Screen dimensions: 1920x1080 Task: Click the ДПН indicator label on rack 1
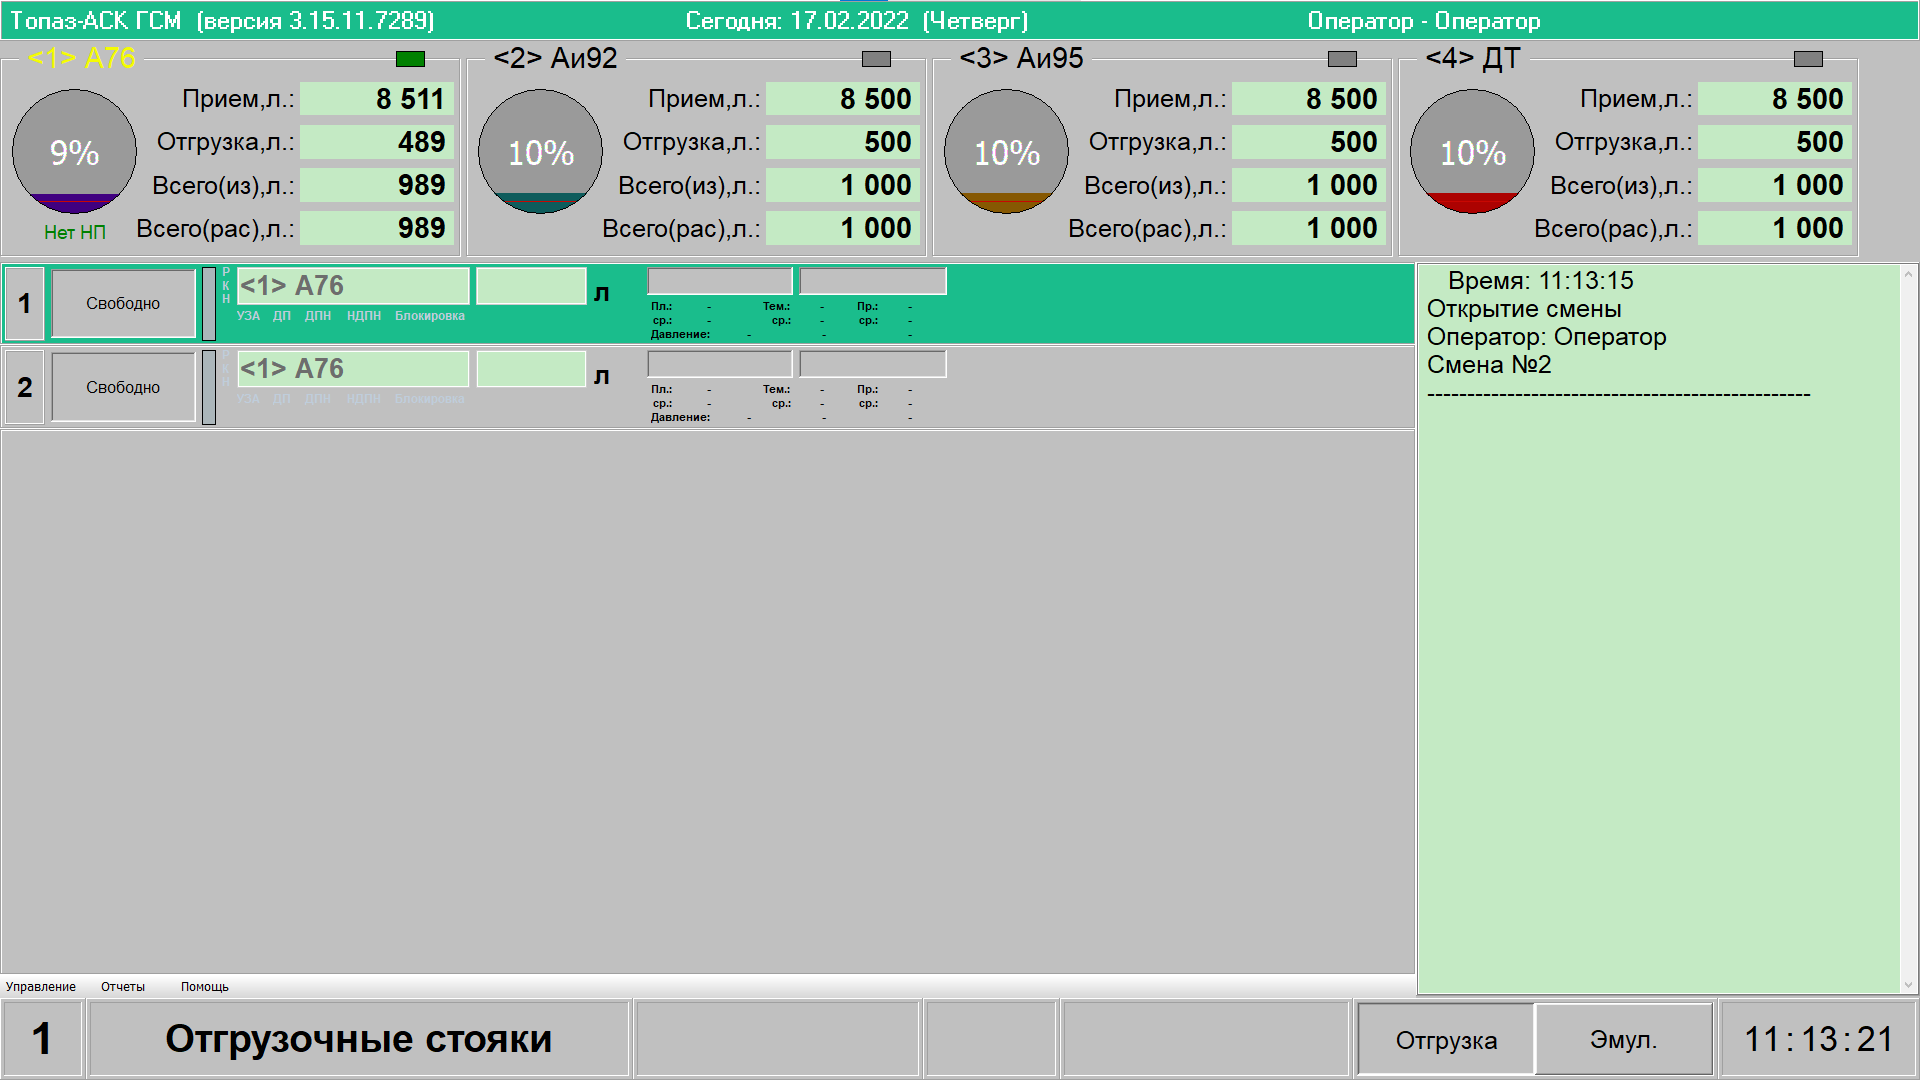point(318,316)
